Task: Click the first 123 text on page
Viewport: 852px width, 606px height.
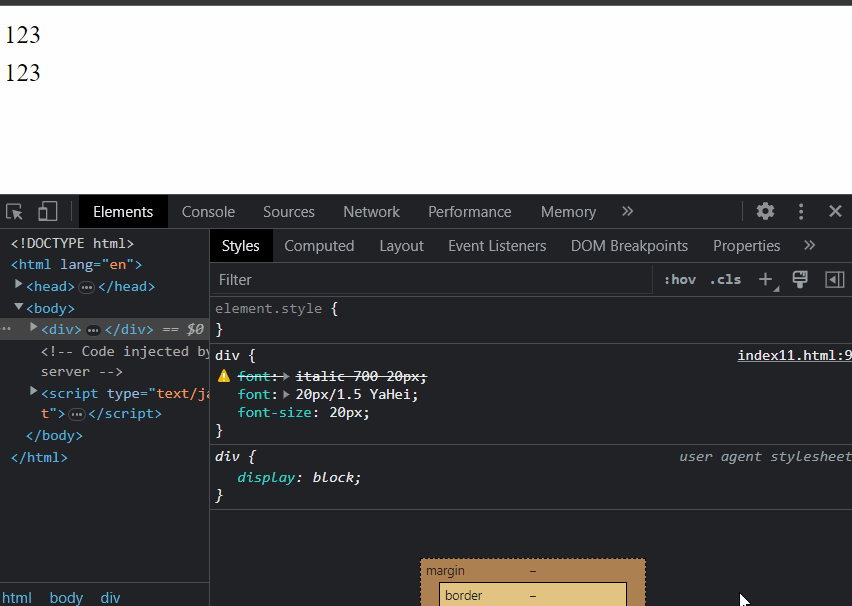Action: click(23, 35)
